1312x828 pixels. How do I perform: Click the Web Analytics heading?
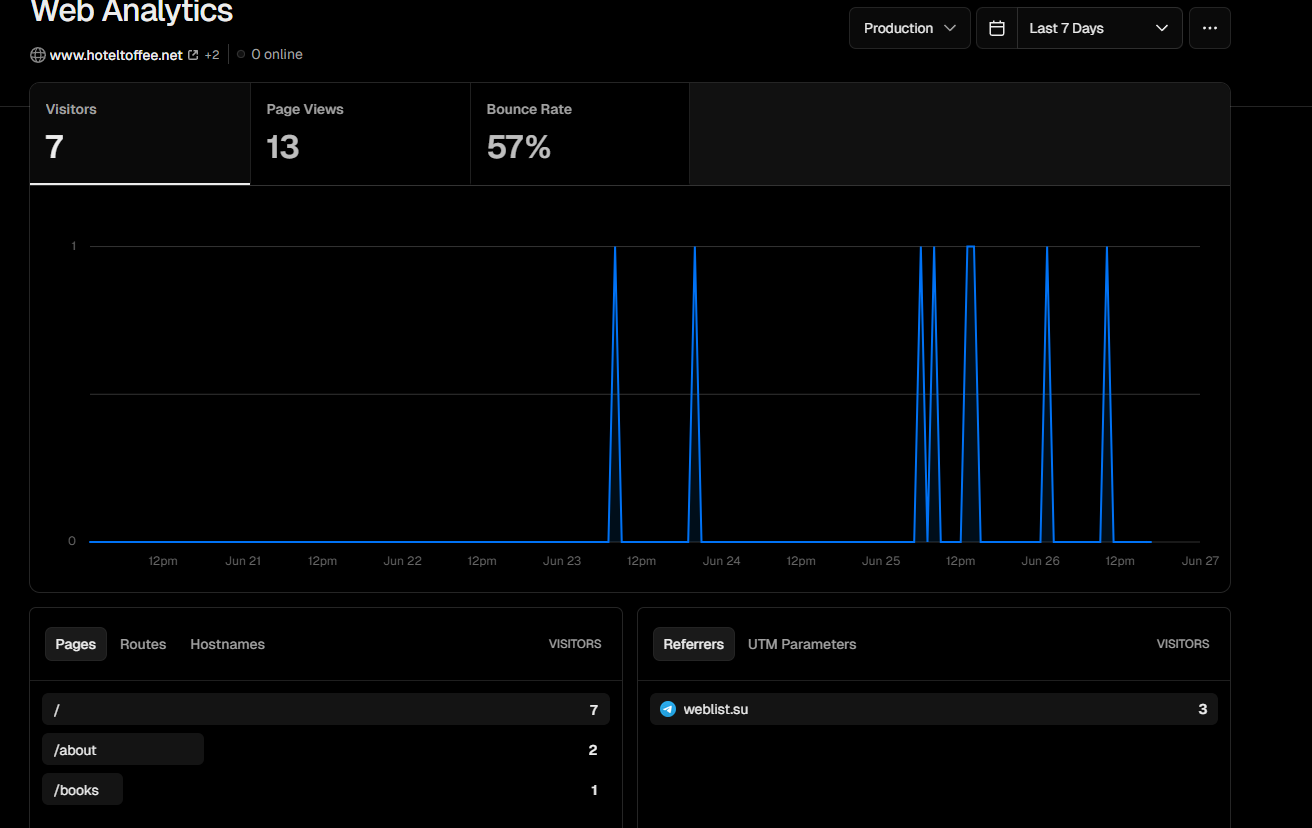132,12
